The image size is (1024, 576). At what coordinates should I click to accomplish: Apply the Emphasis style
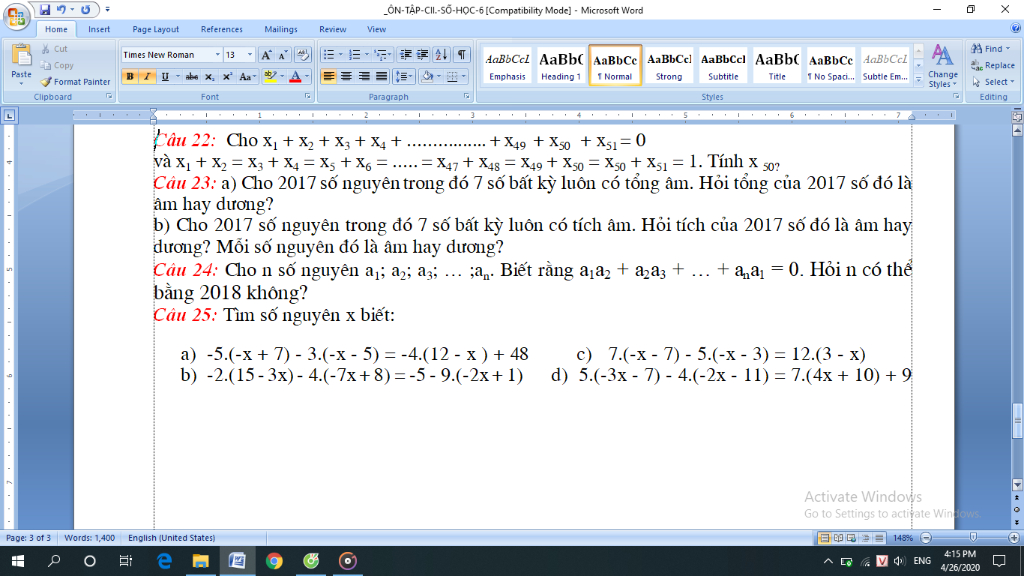(507, 65)
